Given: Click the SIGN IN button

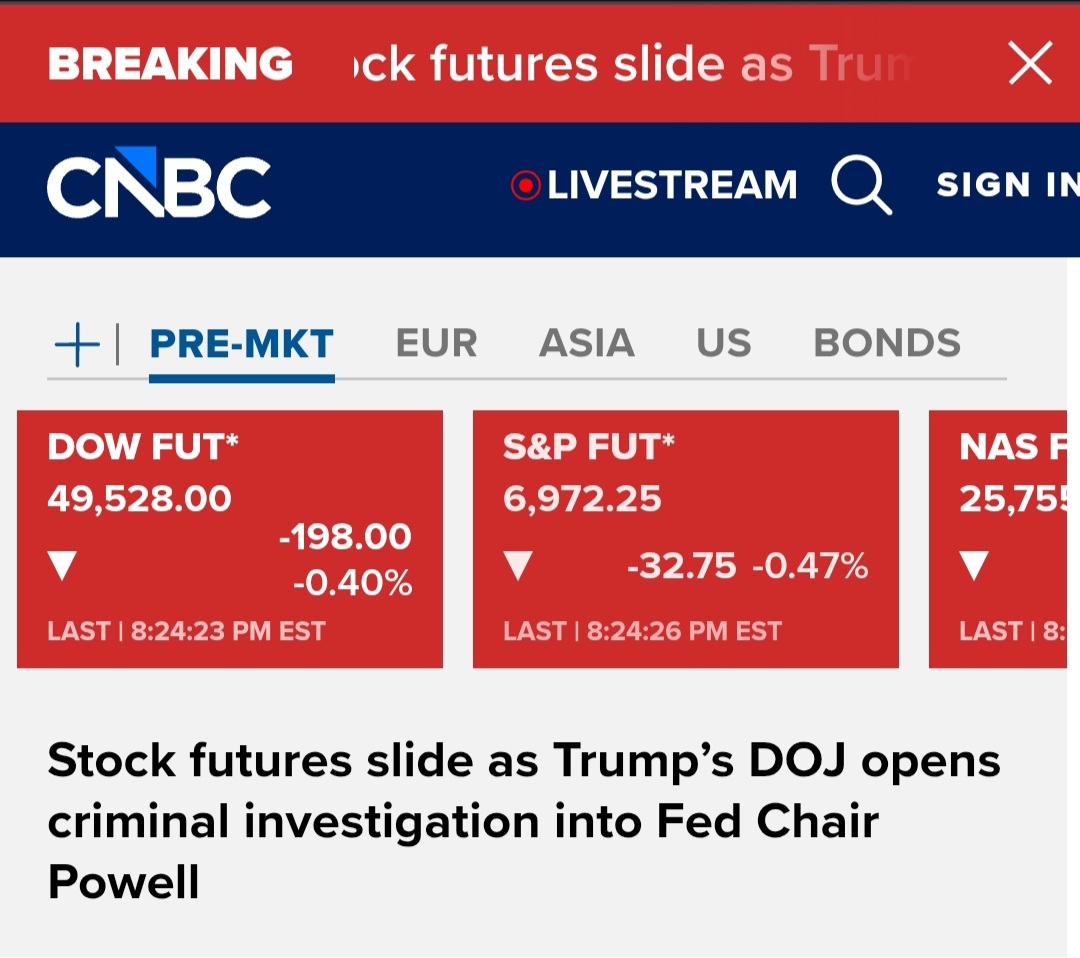Looking at the screenshot, I should point(1005,186).
